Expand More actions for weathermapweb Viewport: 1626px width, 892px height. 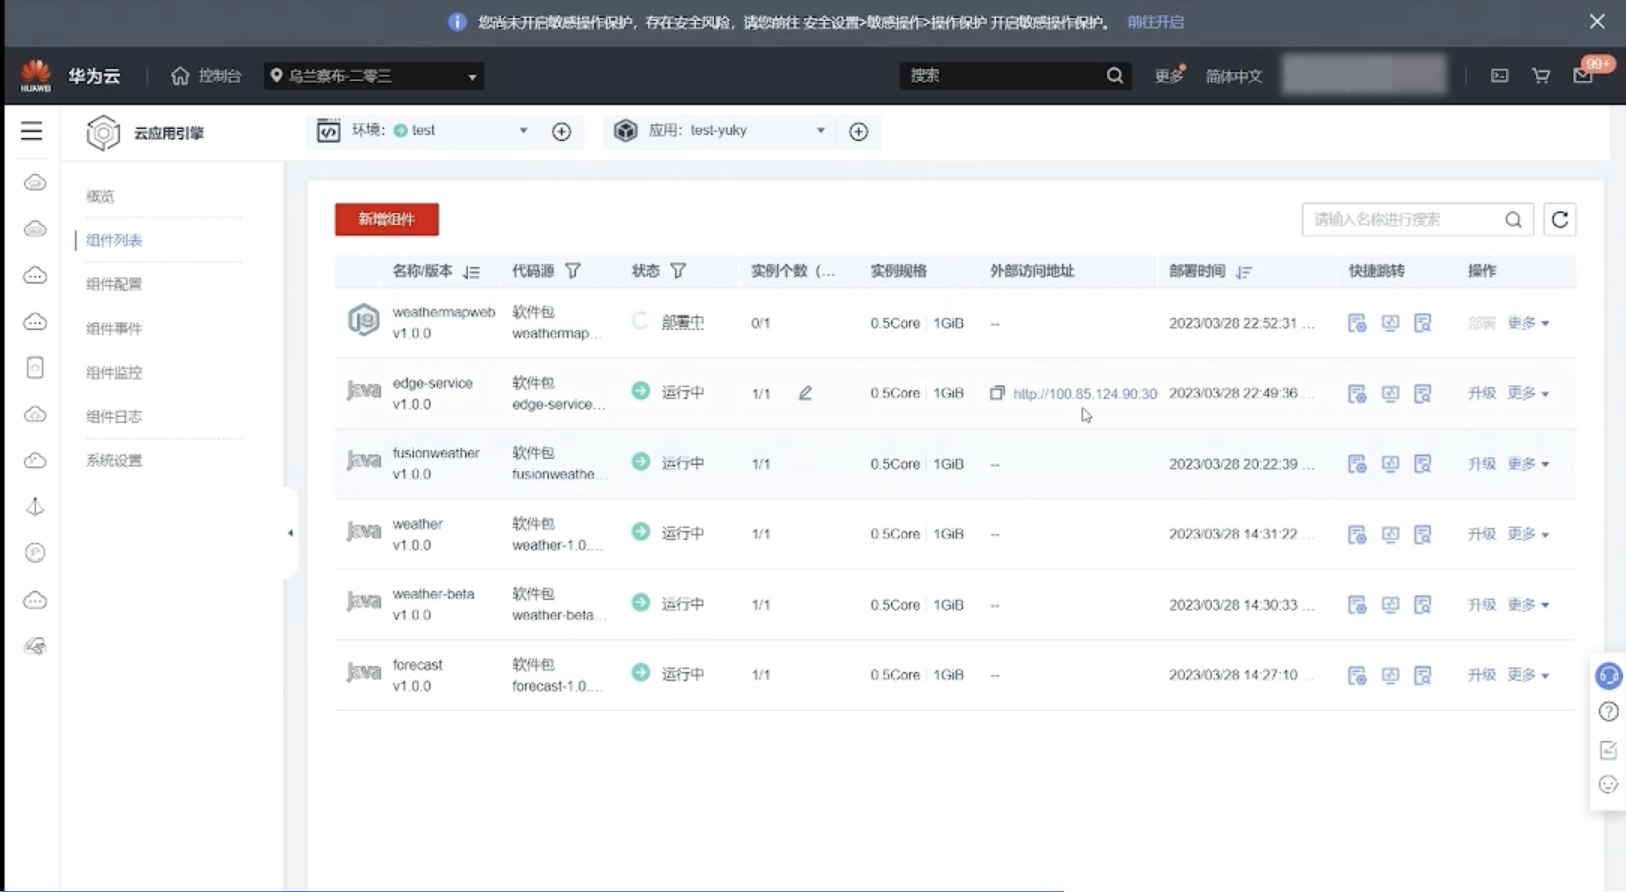click(1528, 323)
